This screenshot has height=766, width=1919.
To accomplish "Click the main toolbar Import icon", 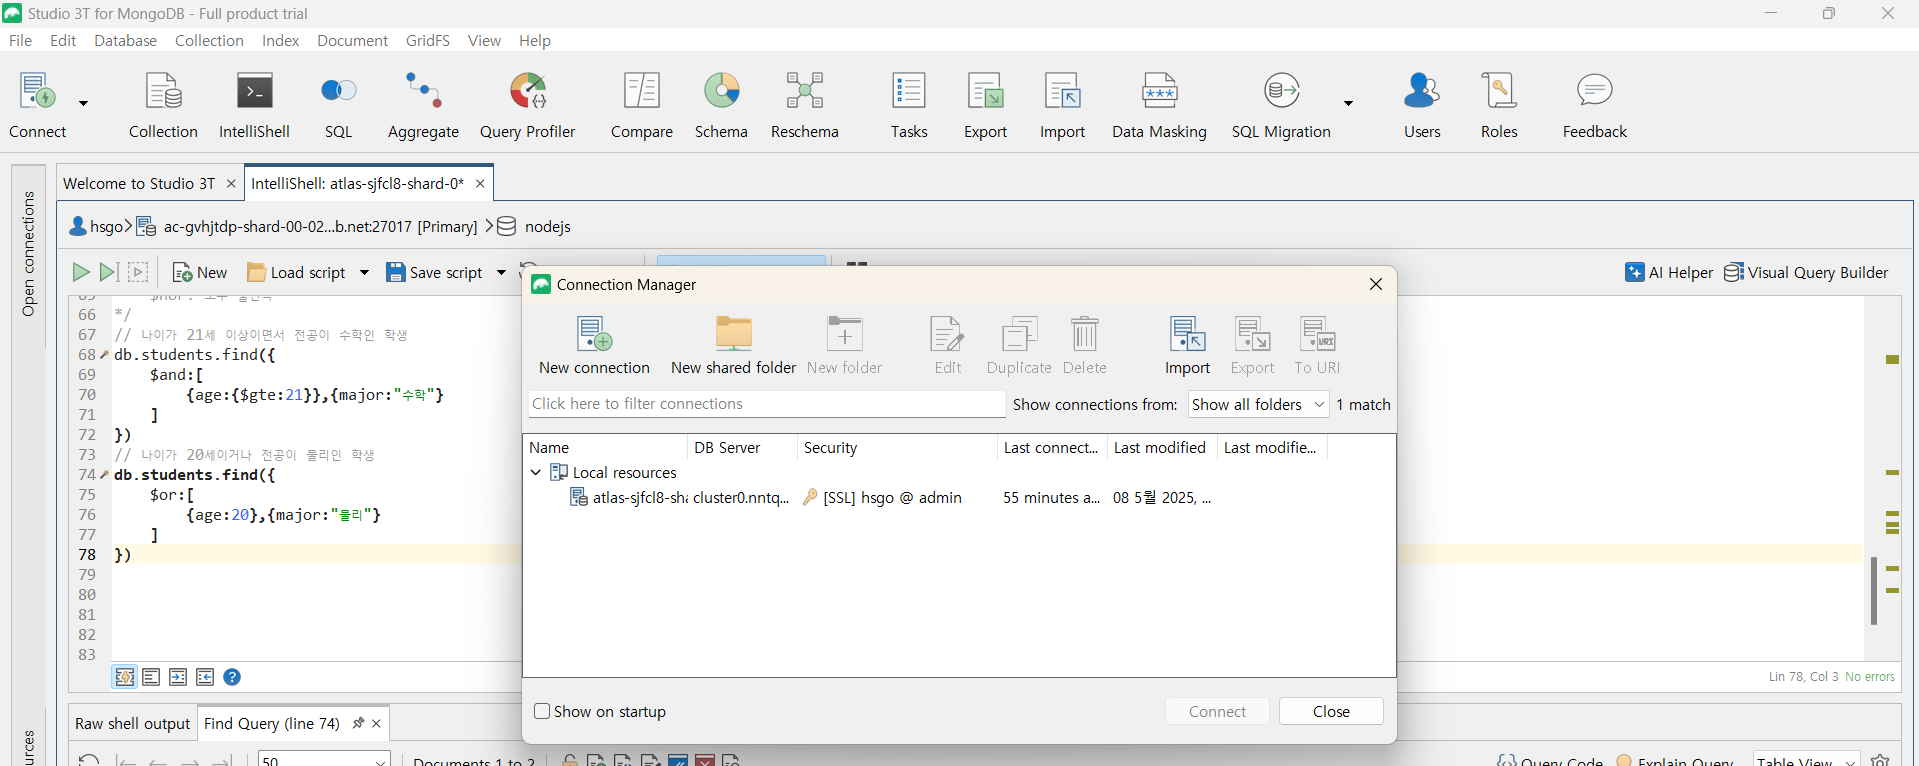I will (1062, 104).
